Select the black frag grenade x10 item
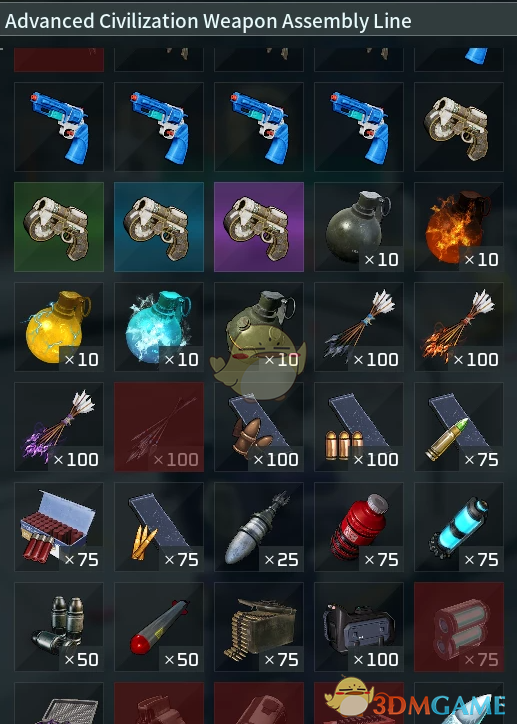517x724 pixels. tap(359, 227)
